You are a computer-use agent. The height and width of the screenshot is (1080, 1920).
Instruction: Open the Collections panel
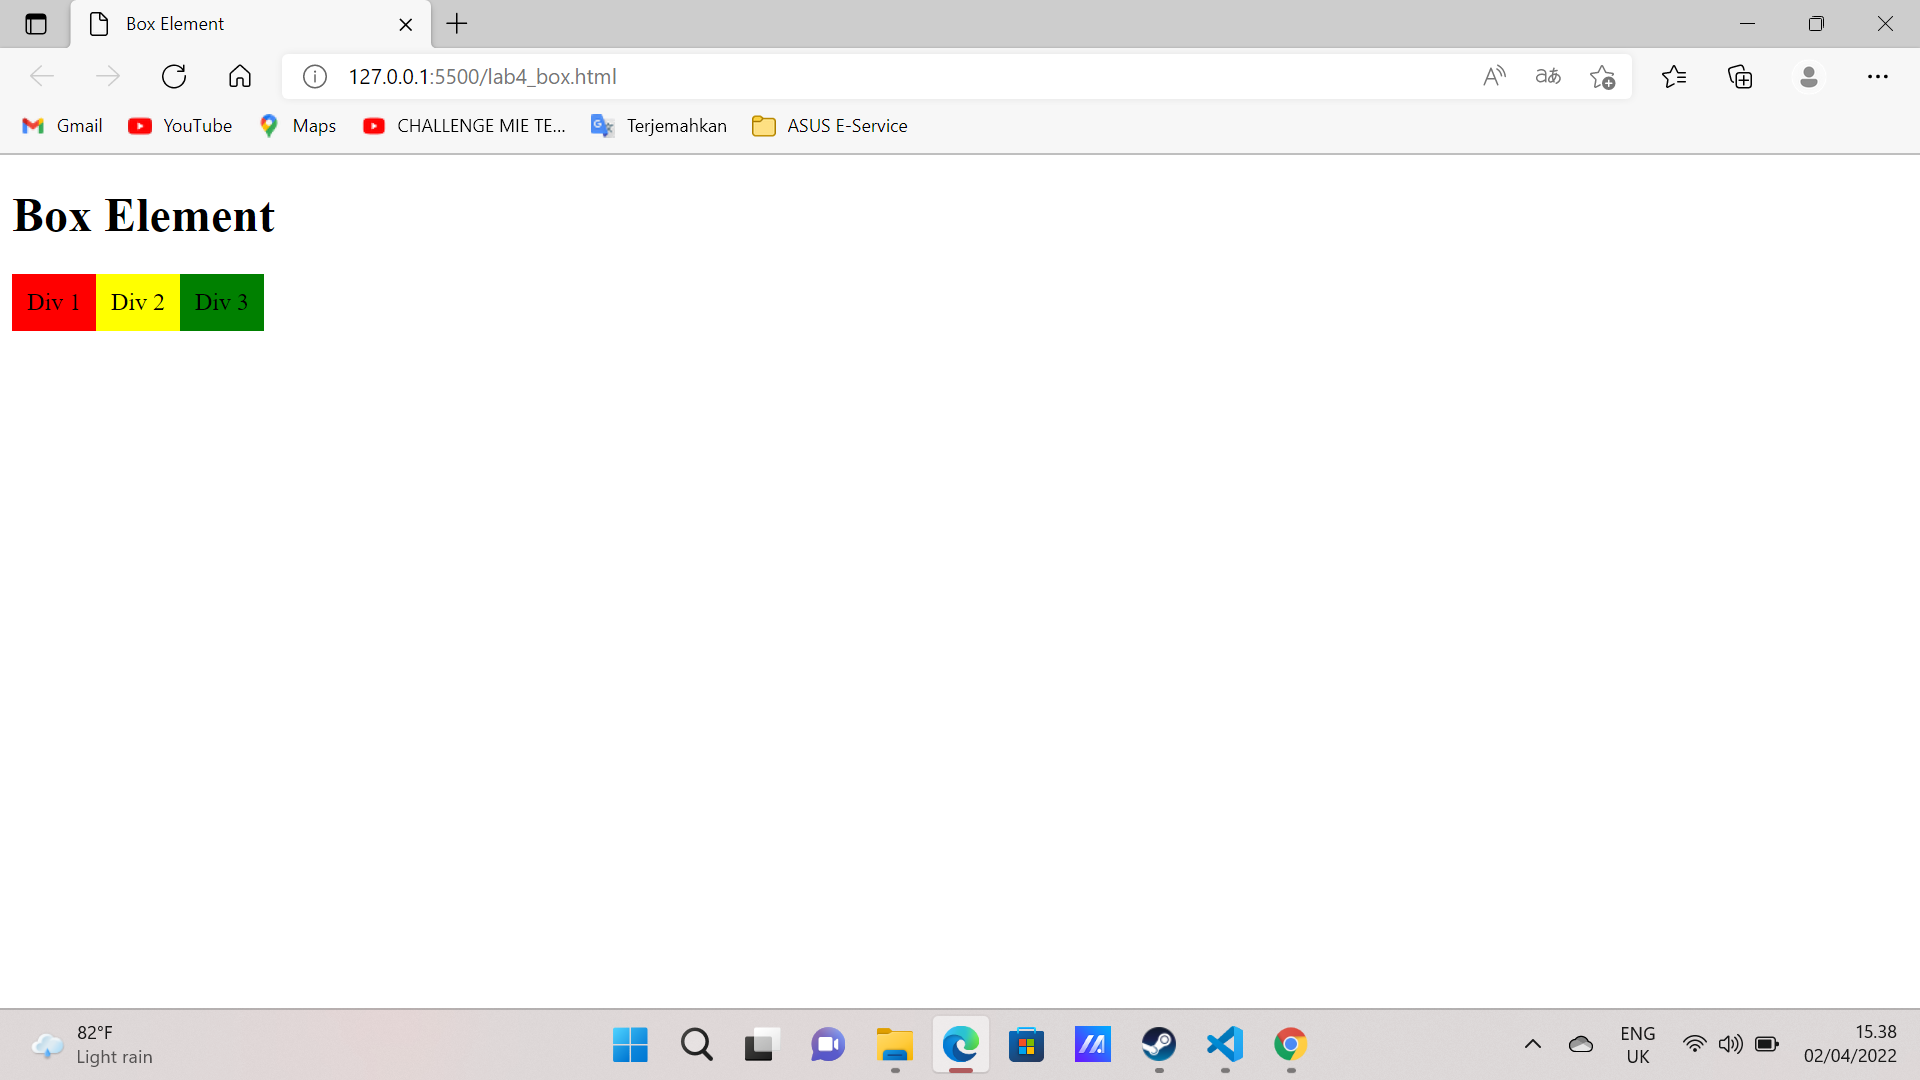[1740, 77]
